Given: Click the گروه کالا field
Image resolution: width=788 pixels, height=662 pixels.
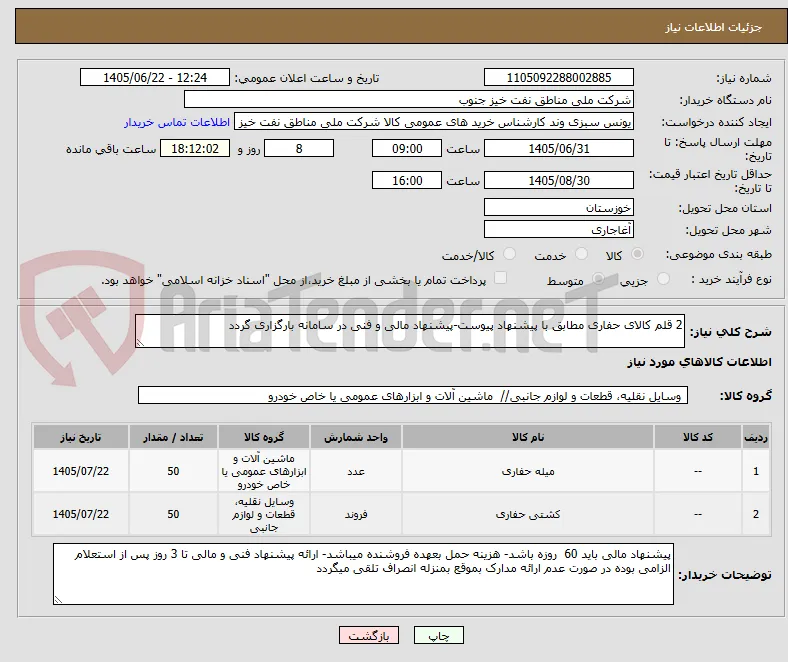Looking at the screenshot, I should point(413,396).
